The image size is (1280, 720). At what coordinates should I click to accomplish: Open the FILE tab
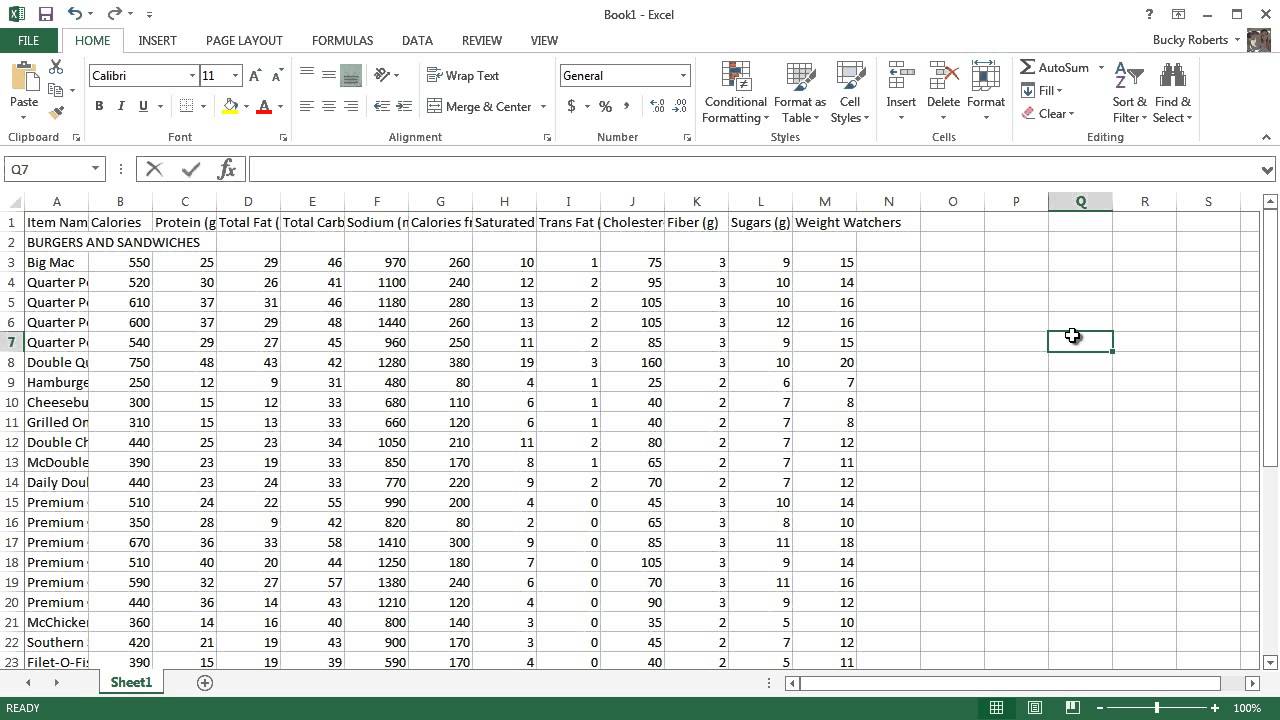coord(28,41)
